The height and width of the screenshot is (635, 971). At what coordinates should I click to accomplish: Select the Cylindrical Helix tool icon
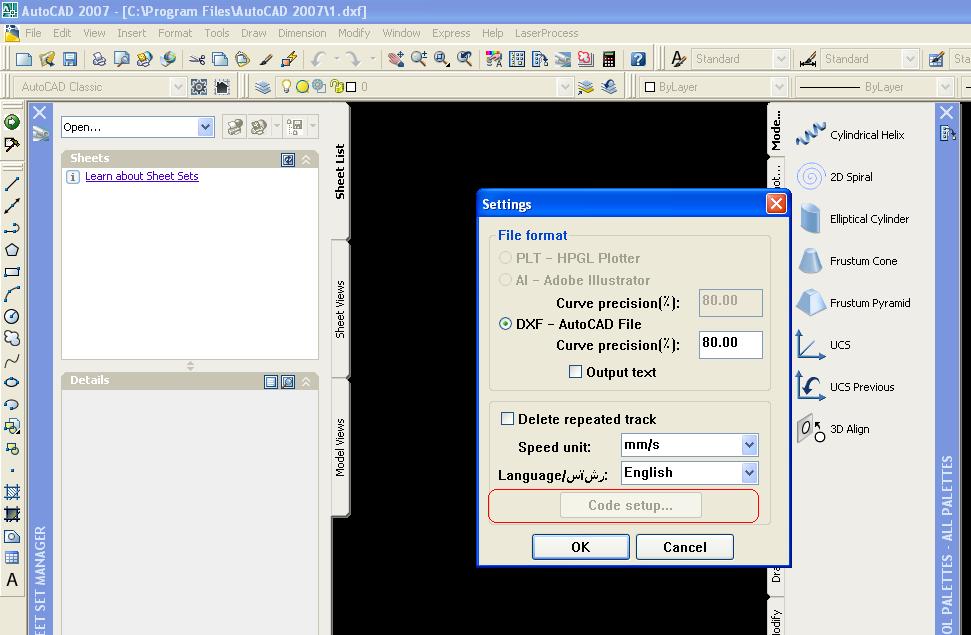click(811, 135)
